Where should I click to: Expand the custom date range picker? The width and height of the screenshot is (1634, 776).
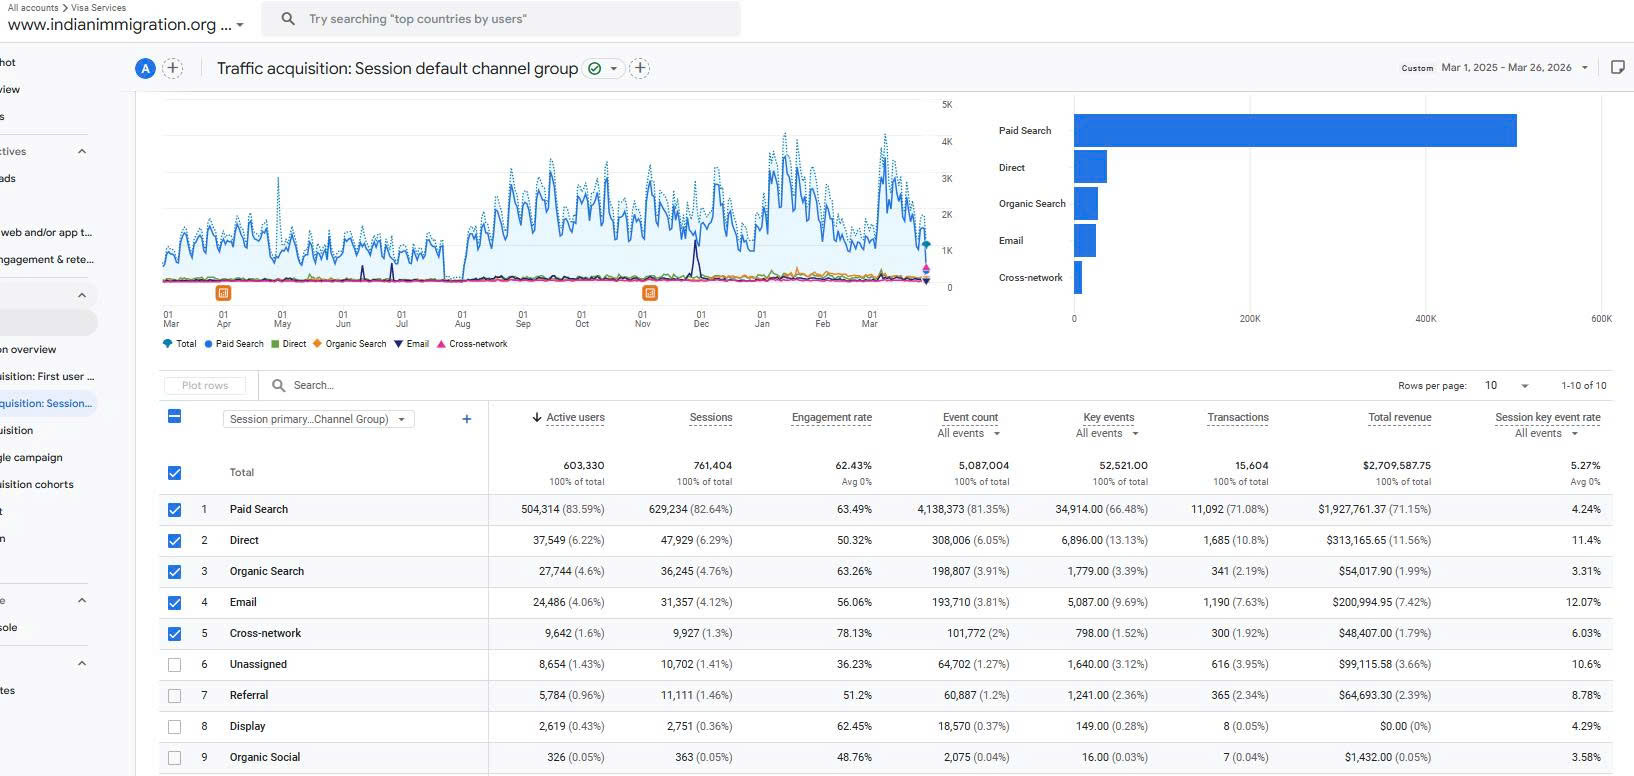tap(1513, 68)
